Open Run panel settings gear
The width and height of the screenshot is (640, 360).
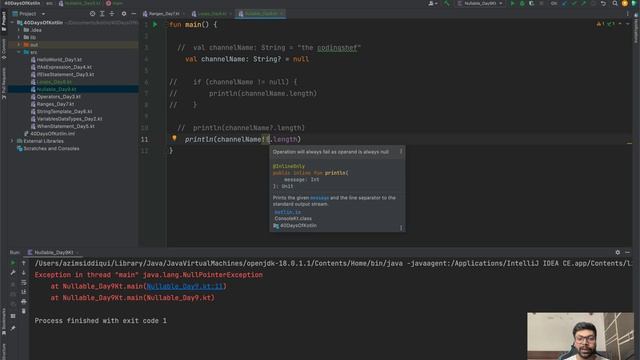(x=618, y=252)
